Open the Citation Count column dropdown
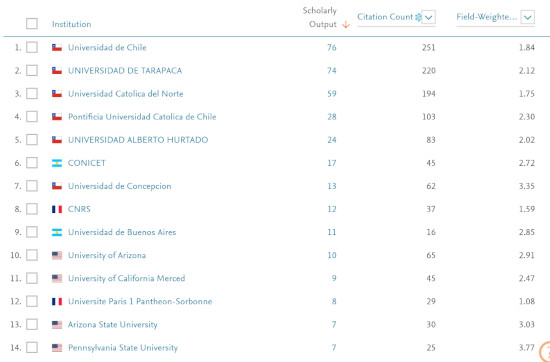550x362 pixels. point(429,17)
